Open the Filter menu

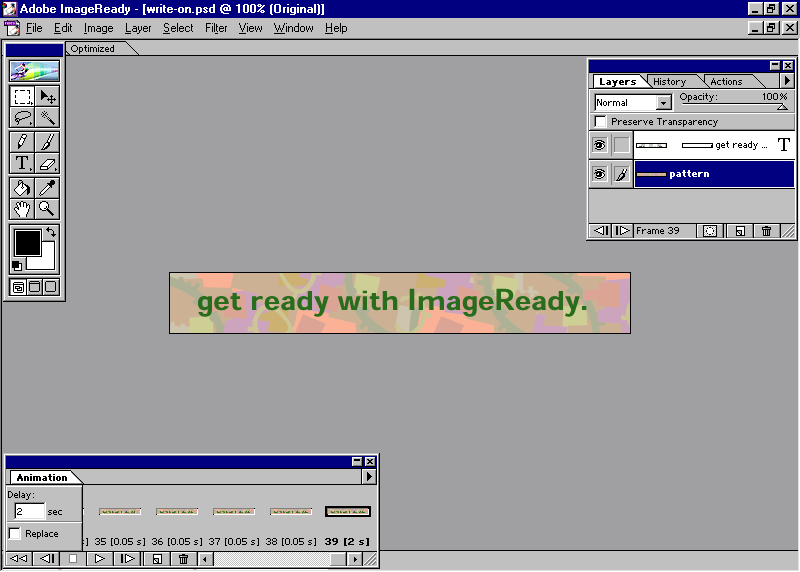pos(216,28)
